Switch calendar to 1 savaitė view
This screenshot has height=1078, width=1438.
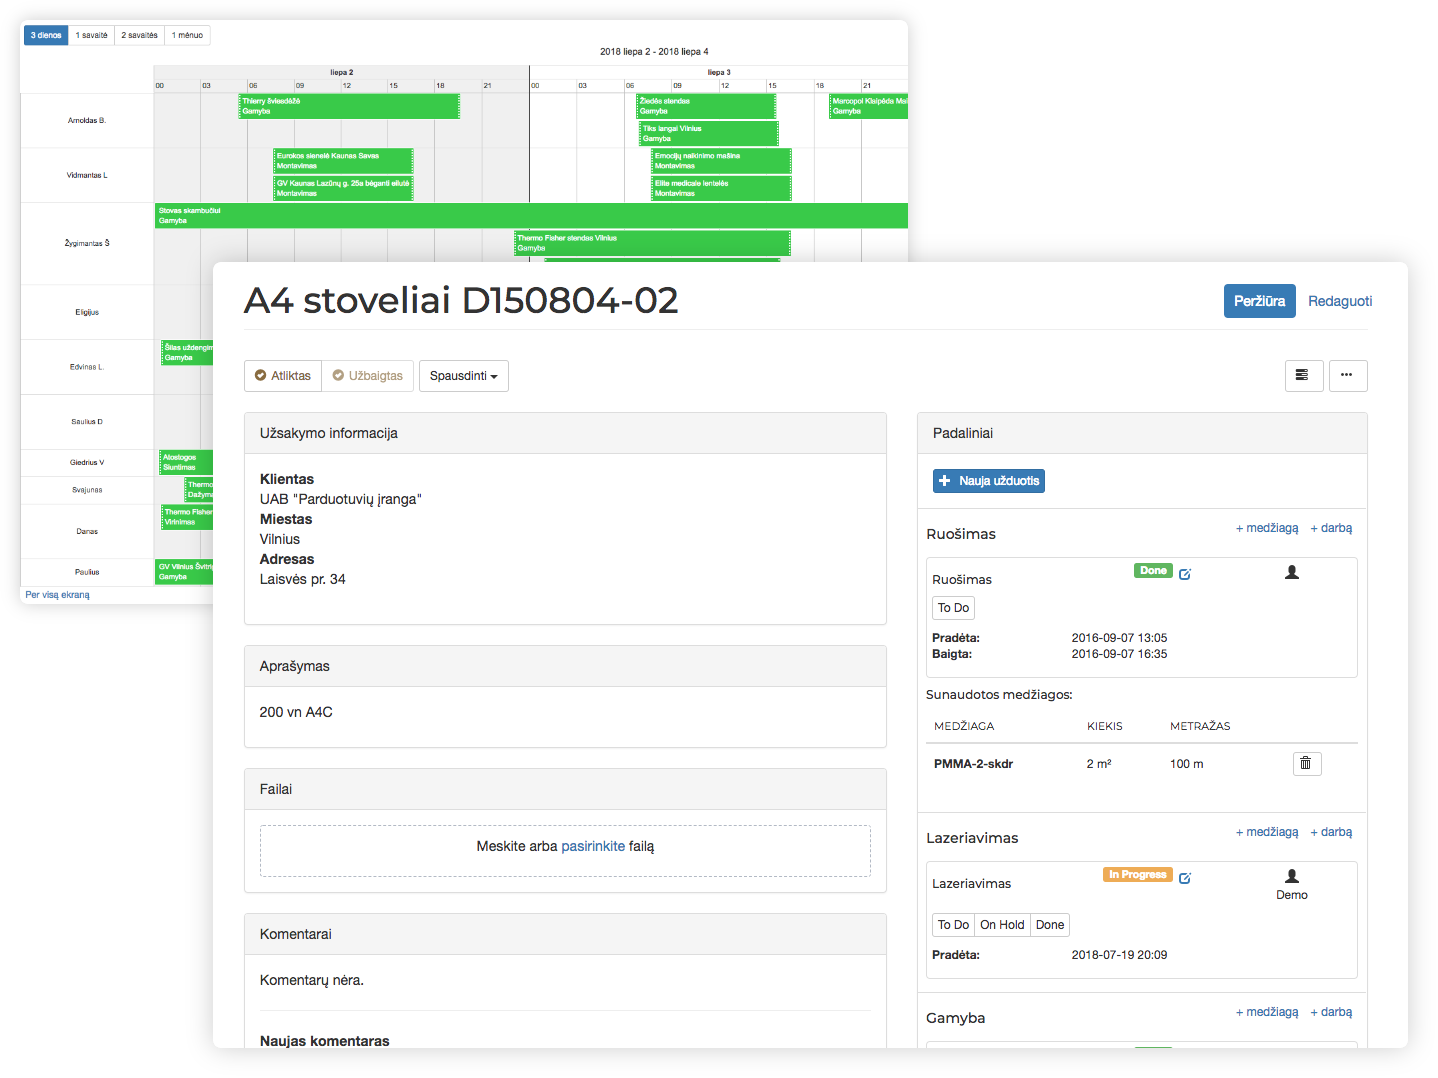coord(92,35)
